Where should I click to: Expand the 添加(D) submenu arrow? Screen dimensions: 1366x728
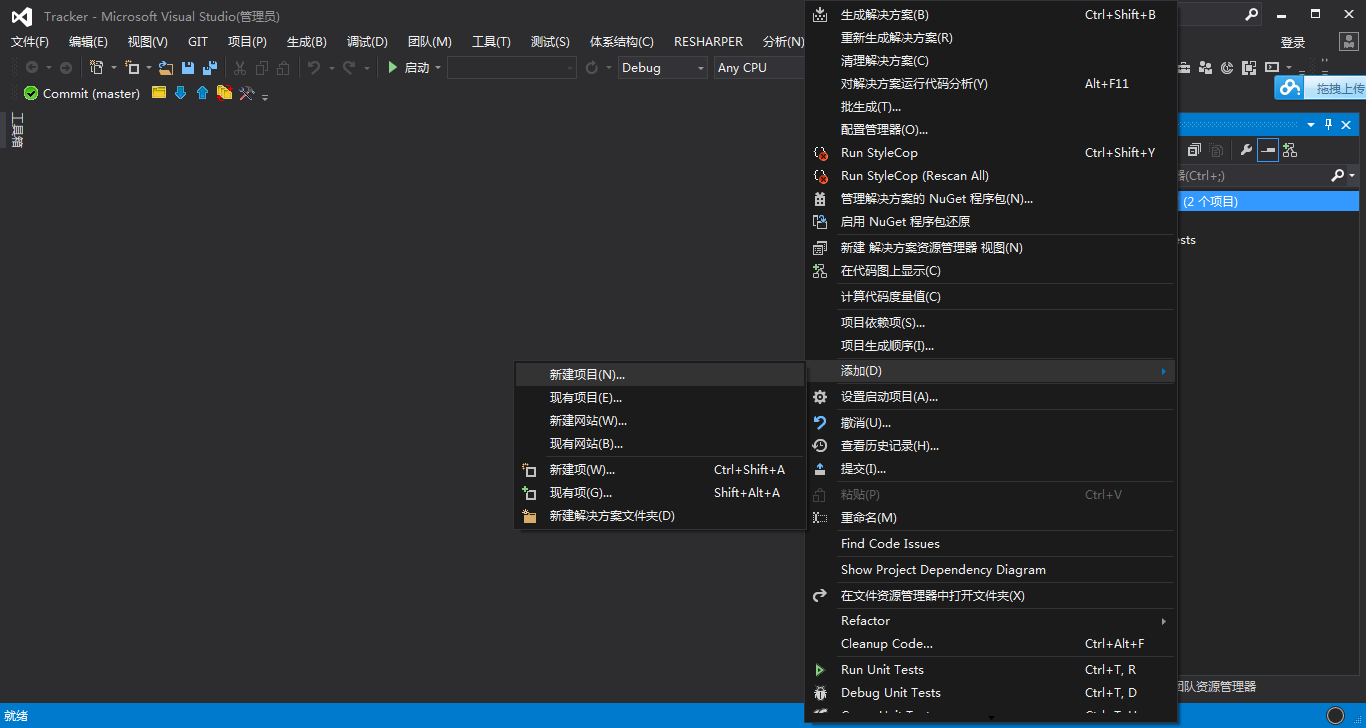point(1163,371)
